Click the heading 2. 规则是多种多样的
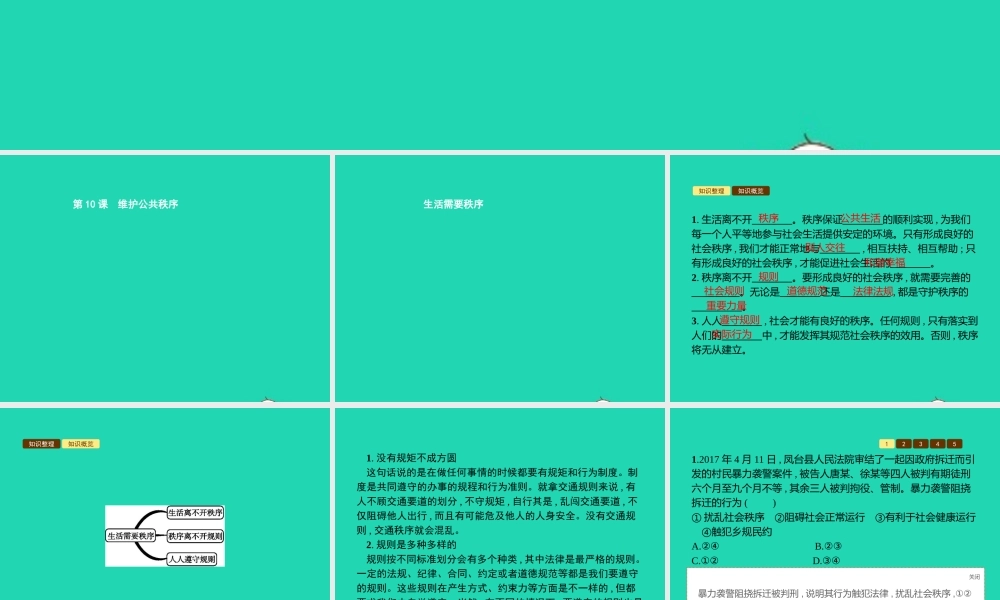The width and height of the screenshot is (1000, 600). coord(411,545)
